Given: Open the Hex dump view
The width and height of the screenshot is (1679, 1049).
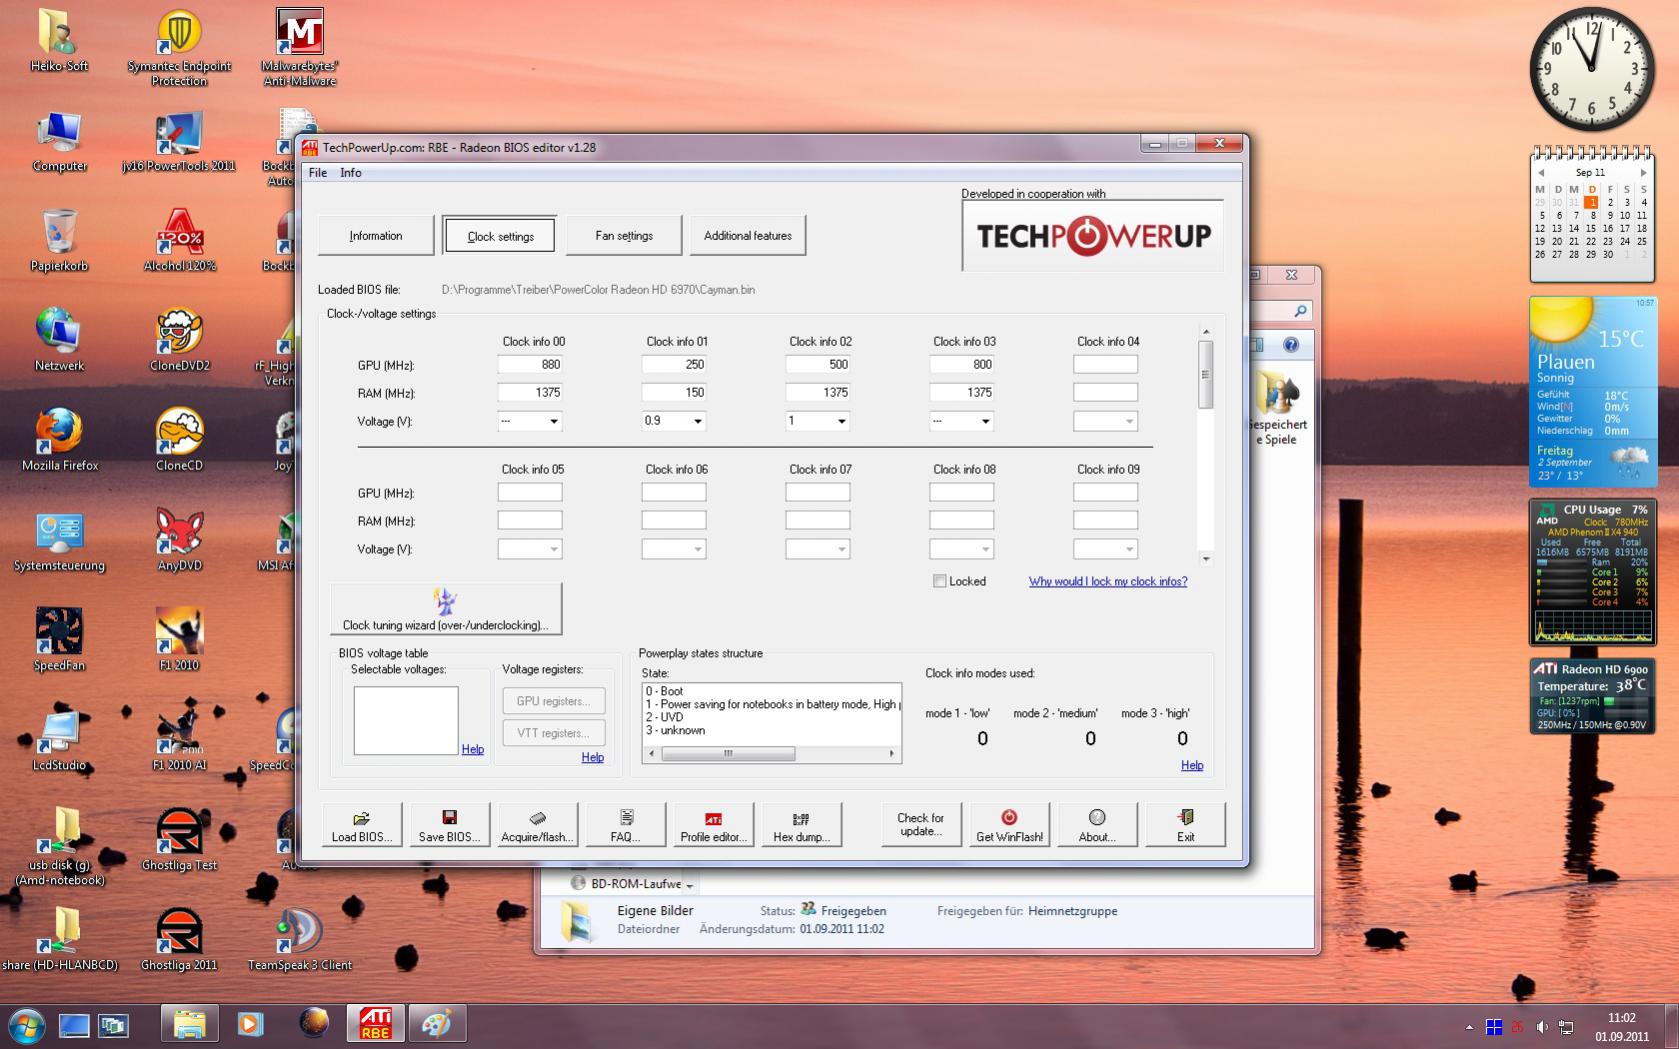Looking at the screenshot, I should point(801,825).
